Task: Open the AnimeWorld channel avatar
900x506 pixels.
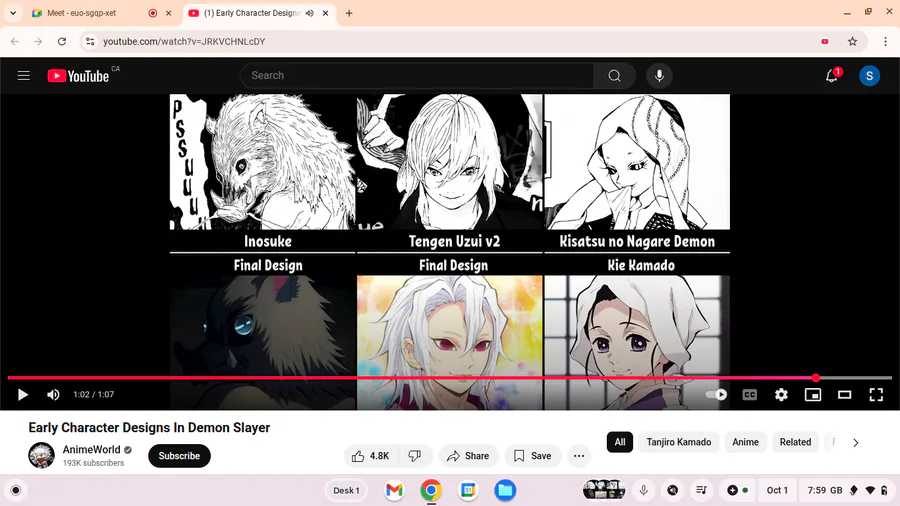Action: coord(41,456)
